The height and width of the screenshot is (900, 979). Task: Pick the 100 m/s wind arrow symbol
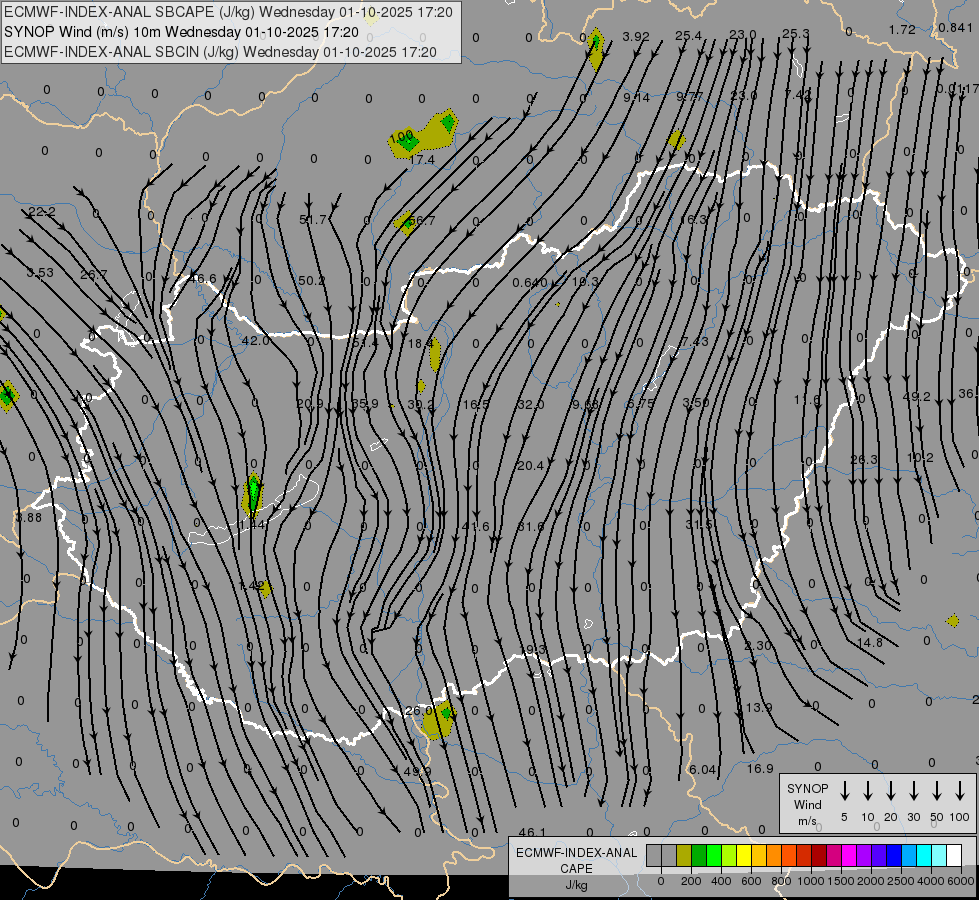pyautogui.click(x=960, y=790)
